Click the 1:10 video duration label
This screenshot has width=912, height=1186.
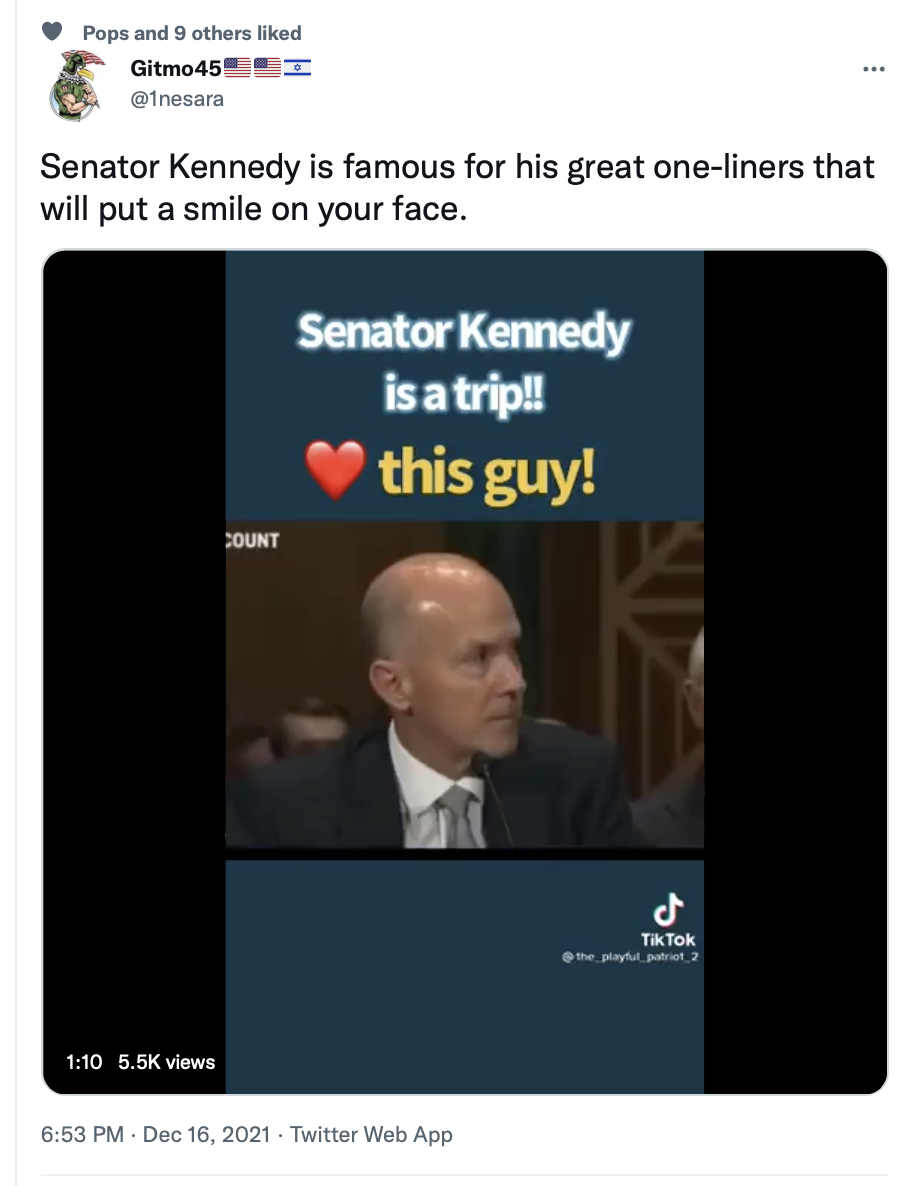tap(84, 1062)
